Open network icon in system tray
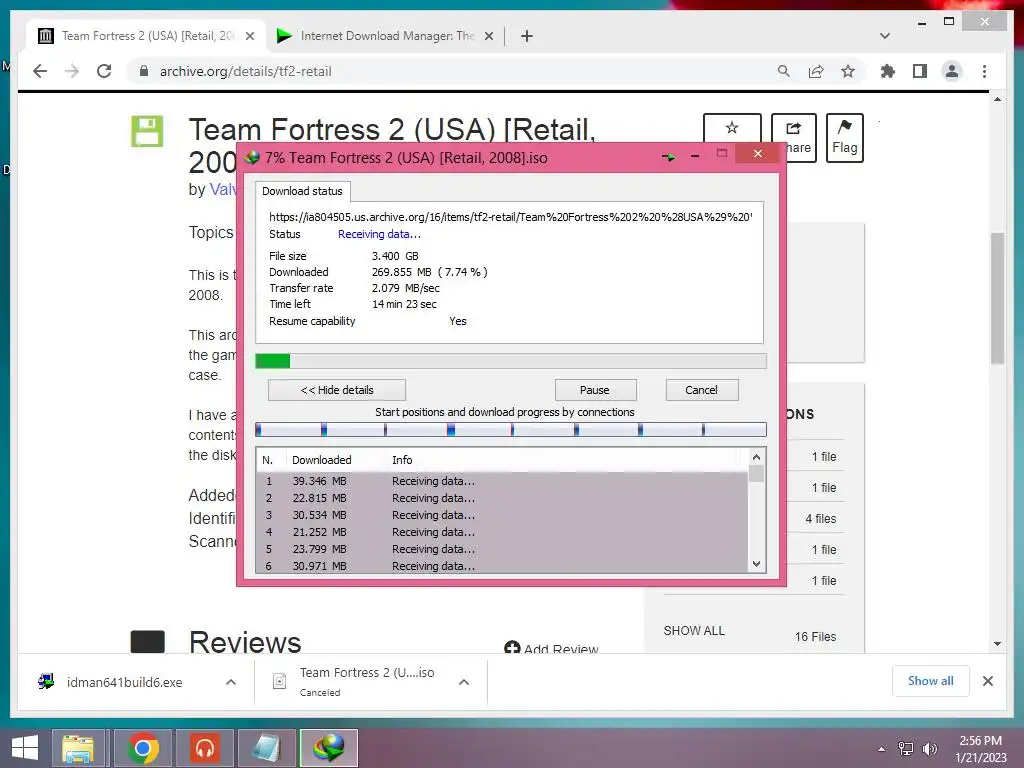The width and height of the screenshot is (1024, 768). (x=906, y=749)
